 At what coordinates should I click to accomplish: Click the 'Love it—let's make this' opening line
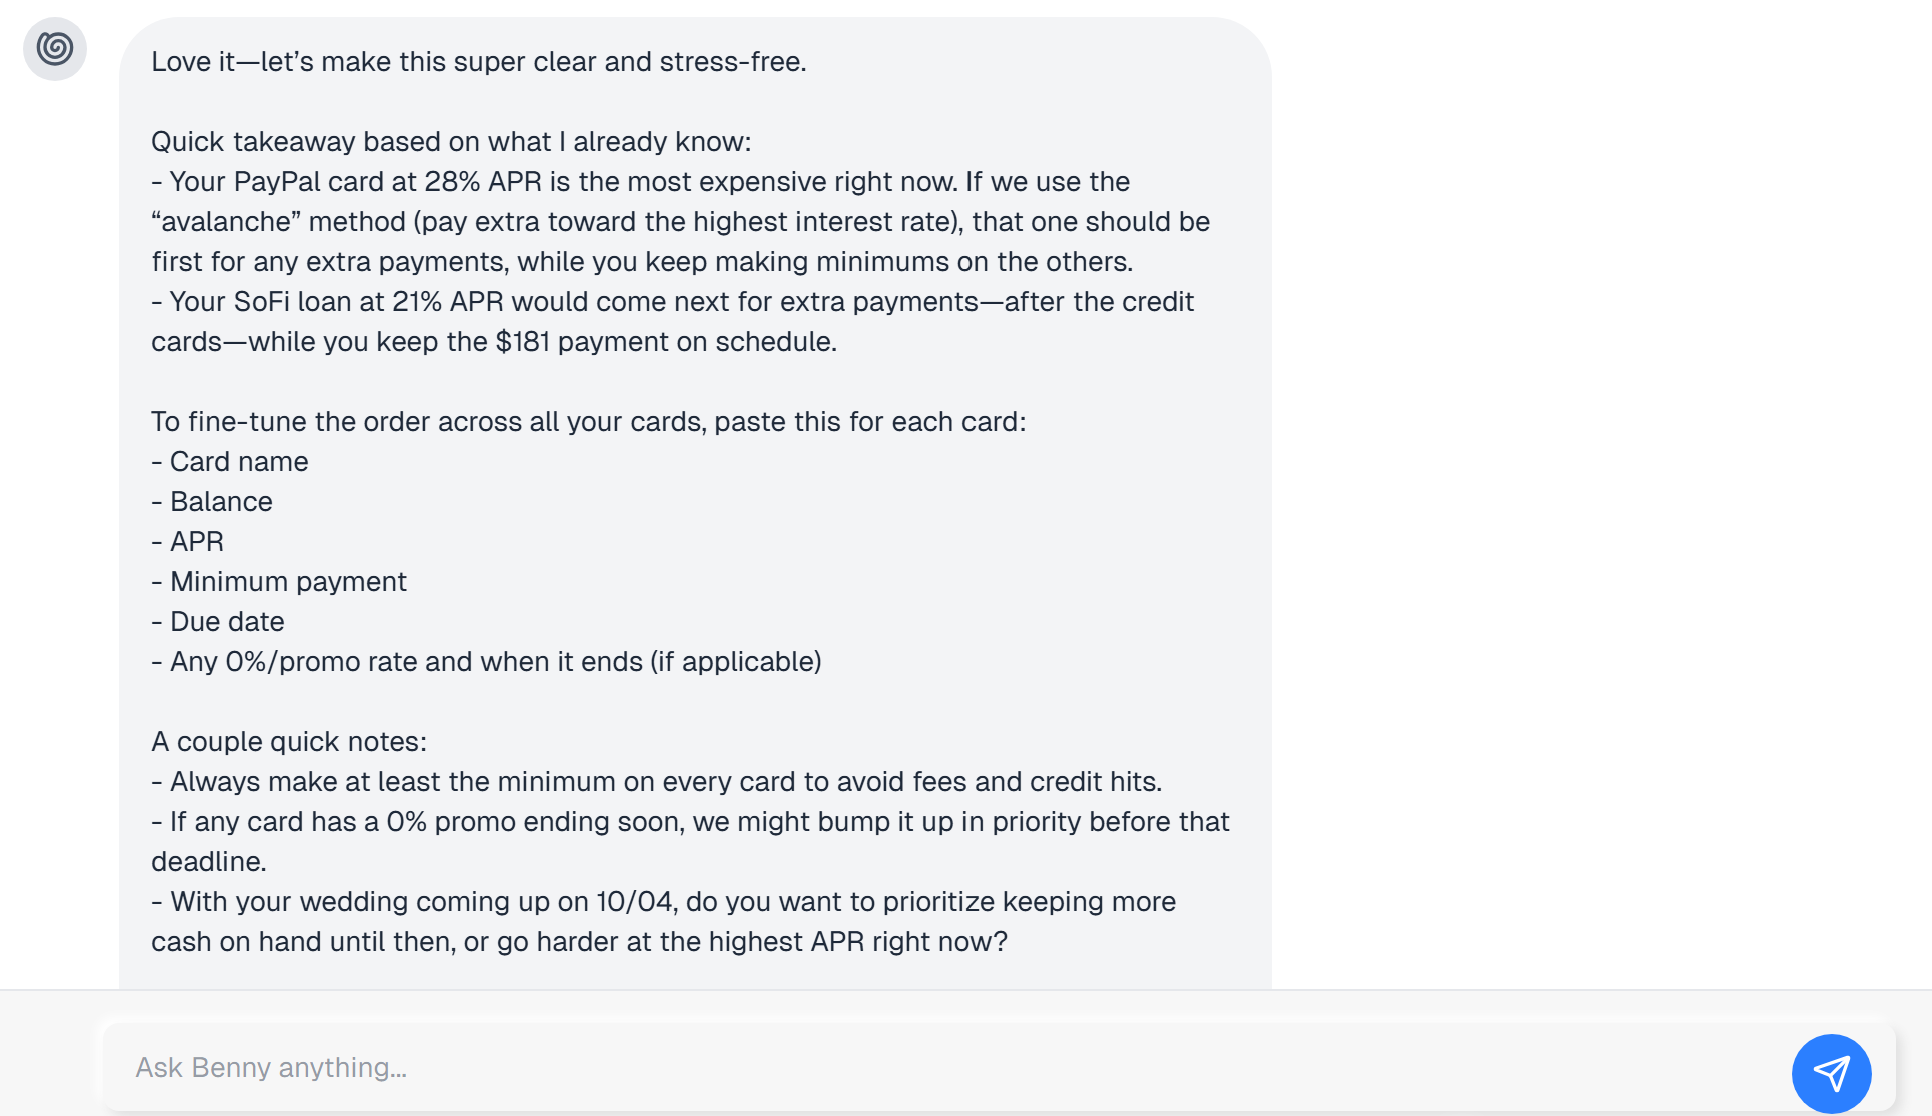(479, 62)
